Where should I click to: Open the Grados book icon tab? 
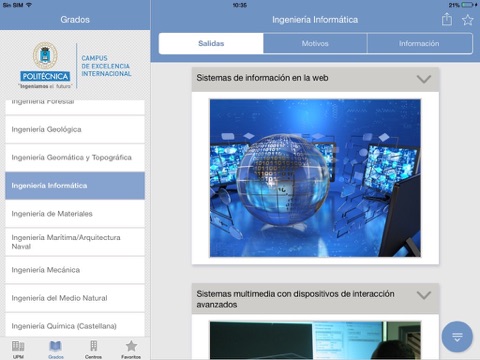tap(56, 349)
